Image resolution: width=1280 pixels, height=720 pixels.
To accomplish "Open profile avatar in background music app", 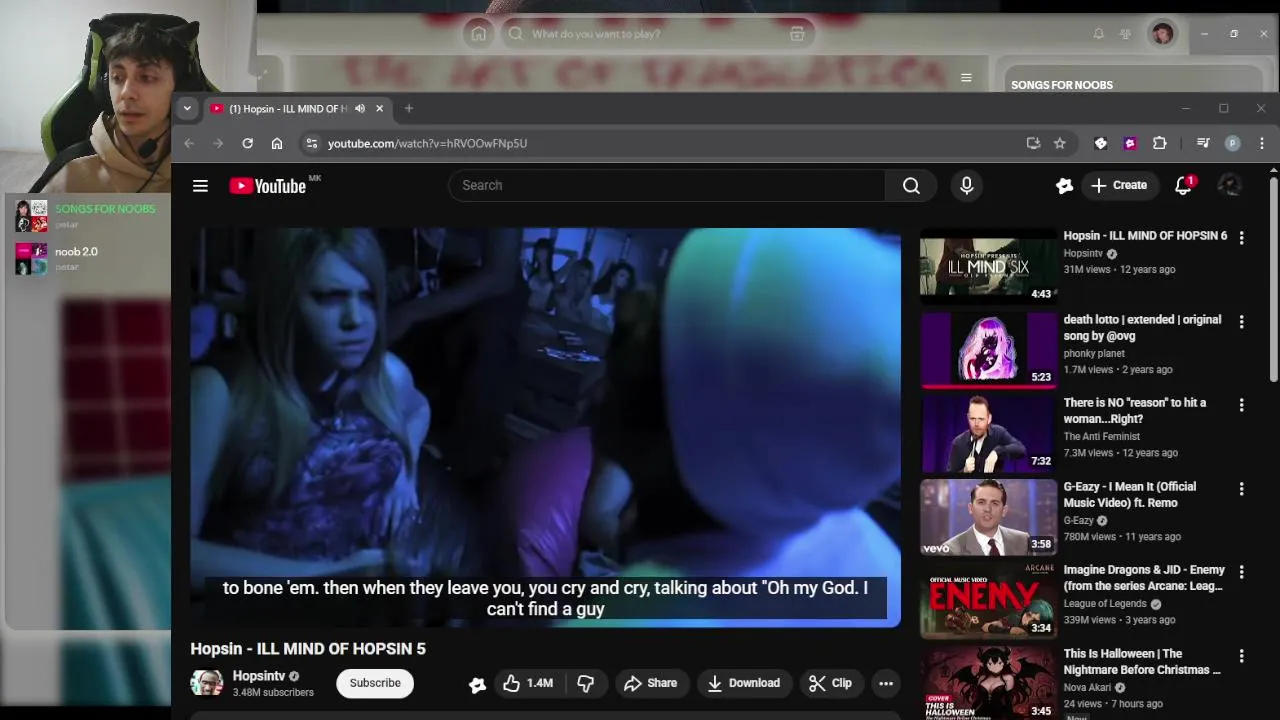I will (x=1162, y=34).
